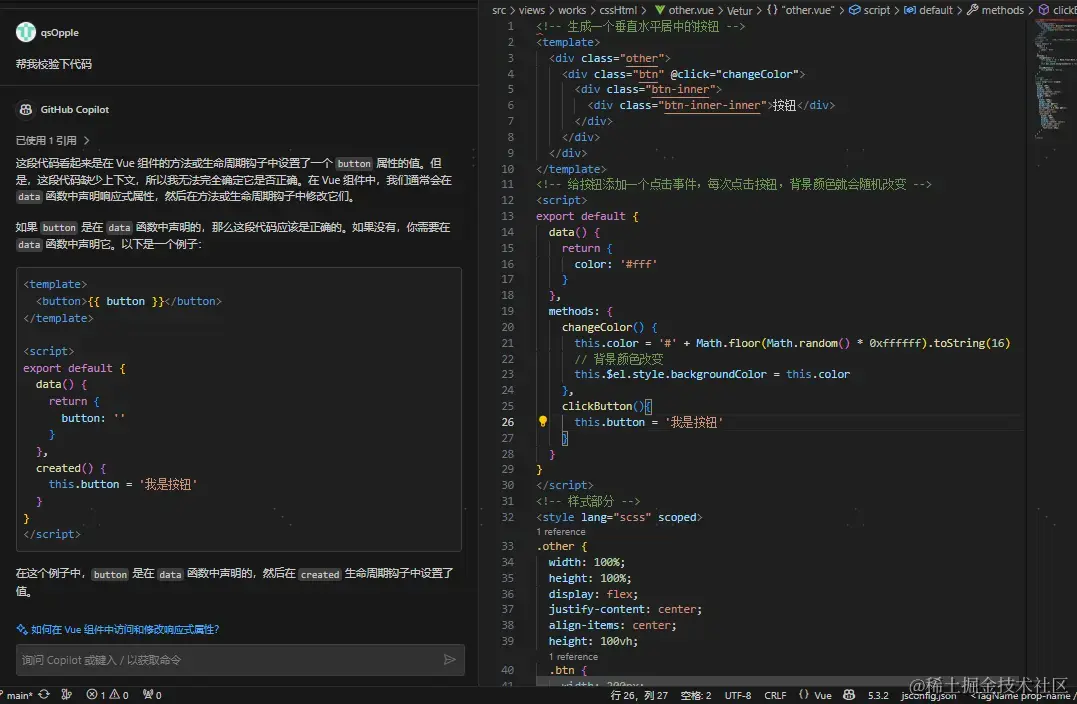Viewport: 1077px width, 704px height.
Task: Expand the used references disclosure arrow
Action: point(87,140)
